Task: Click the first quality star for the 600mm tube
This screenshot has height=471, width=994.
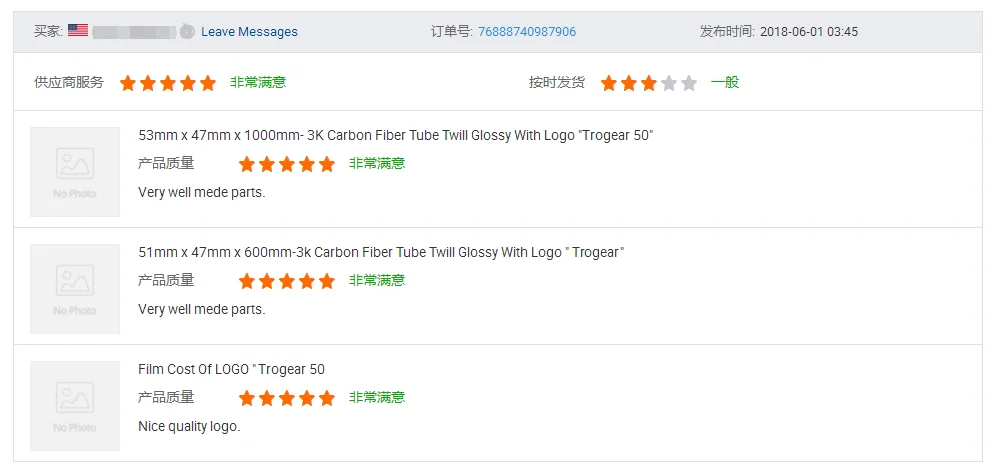Action: point(247,281)
